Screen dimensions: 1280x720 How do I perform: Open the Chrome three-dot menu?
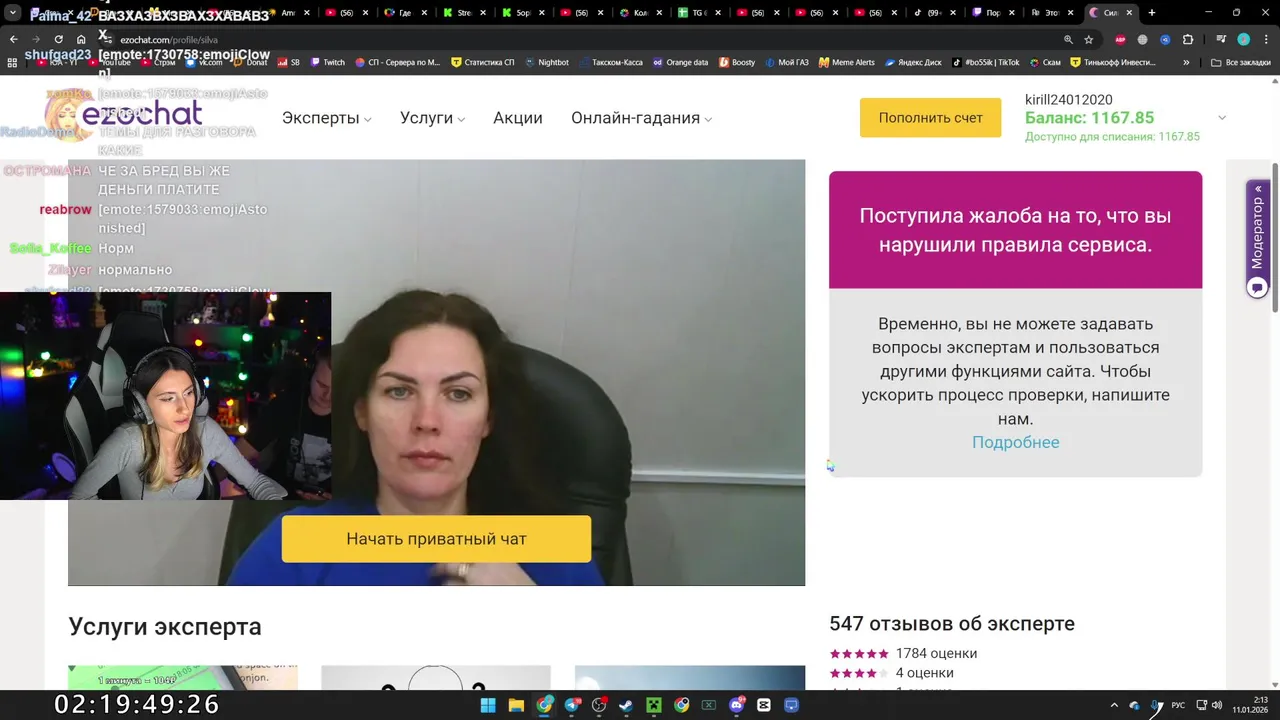click(1266, 40)
